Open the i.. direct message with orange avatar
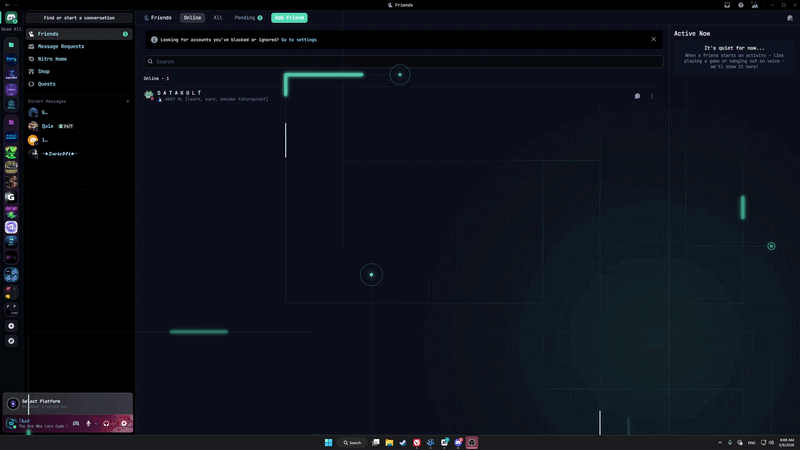The width and height of the screenshot is (800, 450). coord(79,140)
